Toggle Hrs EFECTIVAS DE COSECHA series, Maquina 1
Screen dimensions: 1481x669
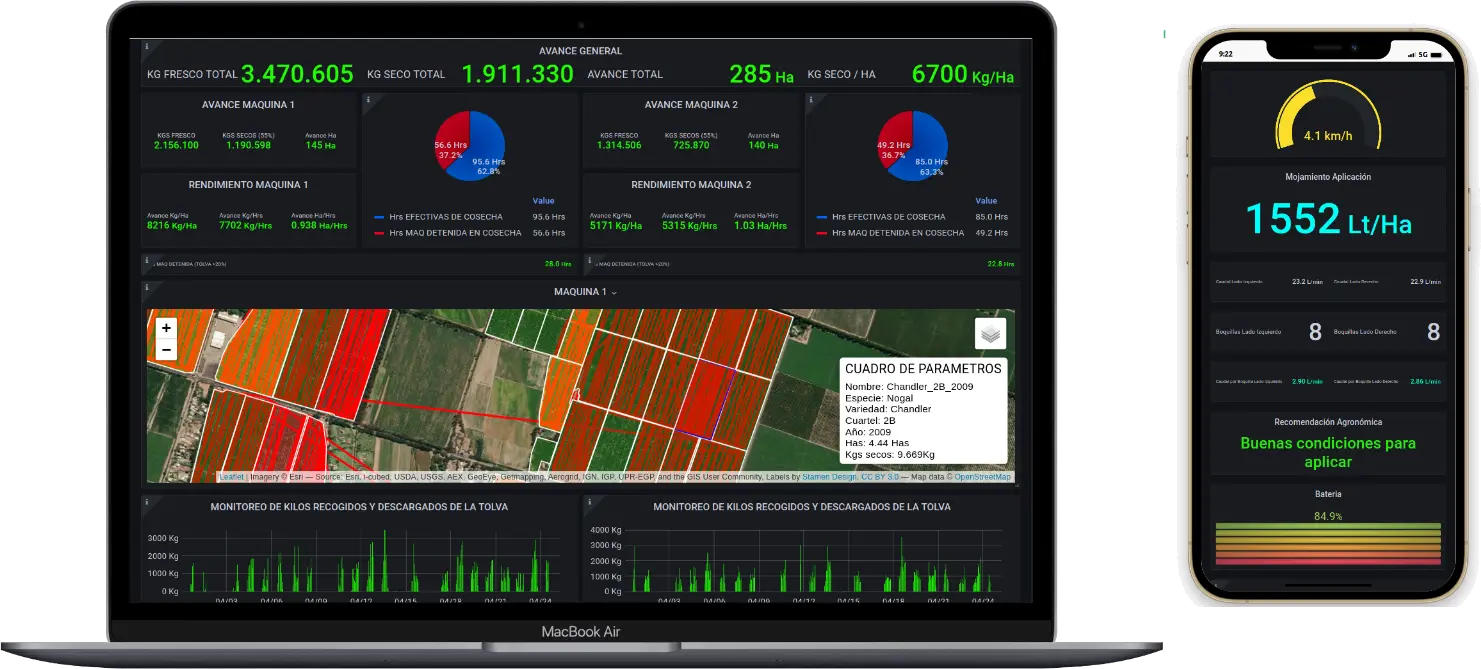446,217
